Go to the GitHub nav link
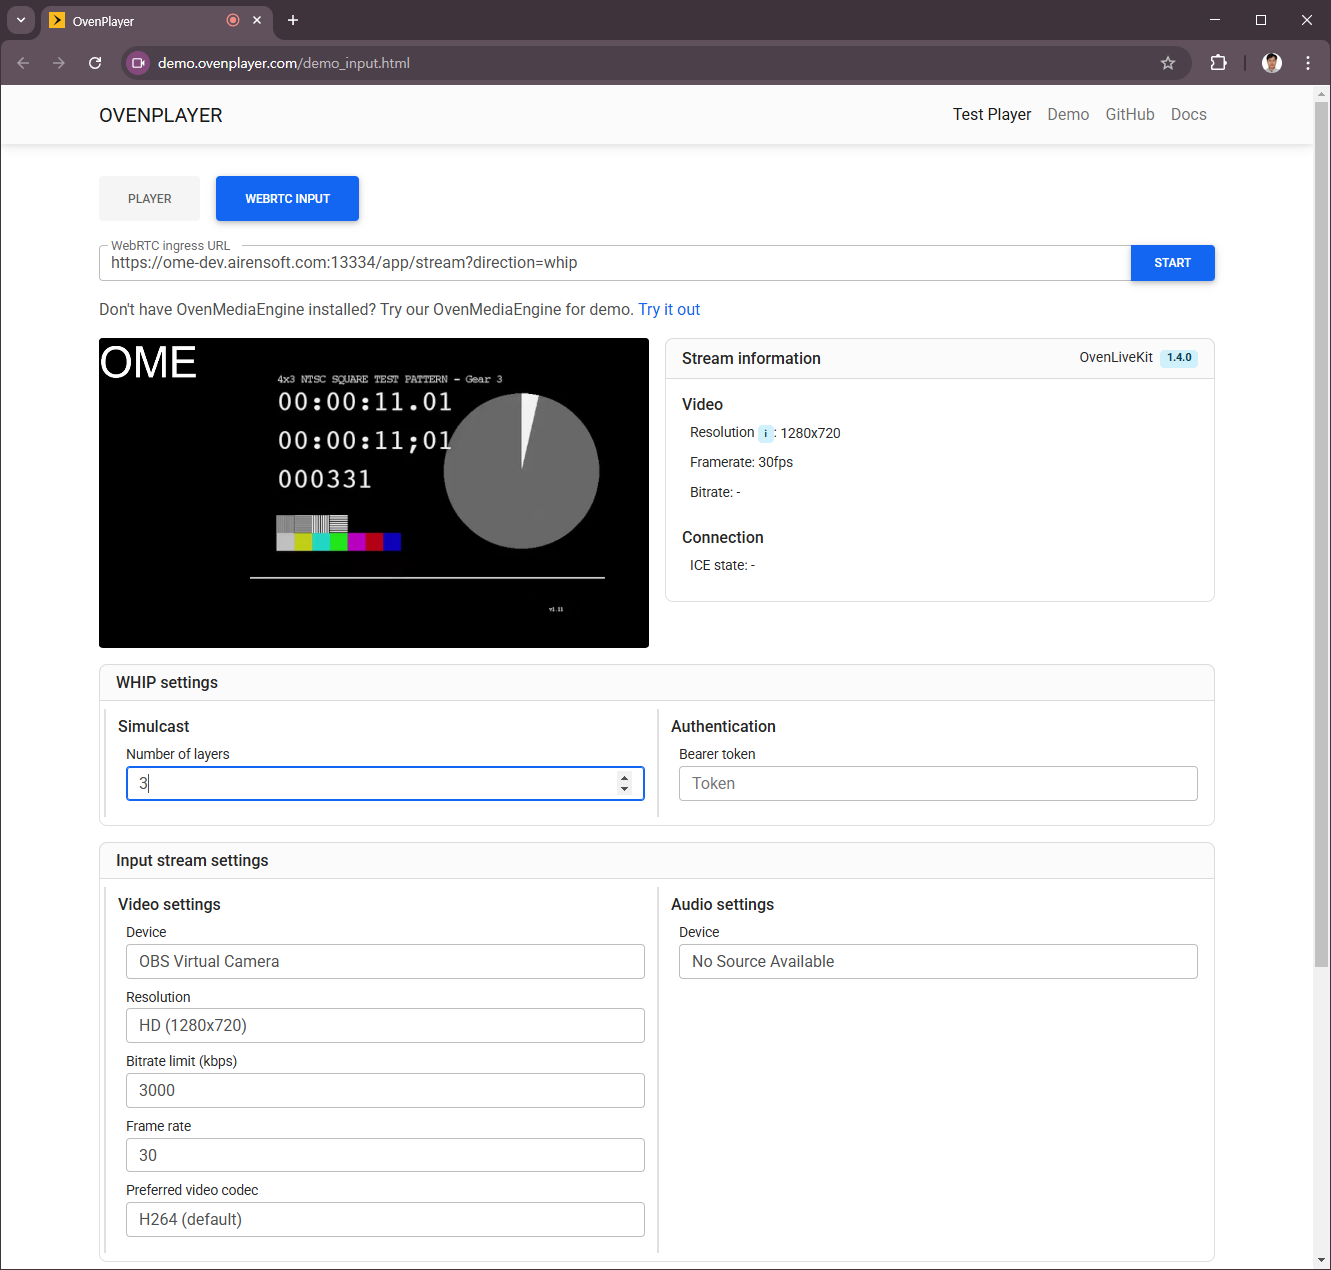Screen dimensions: 1331x1270 pyautogui.click(x=1130, y=114)
